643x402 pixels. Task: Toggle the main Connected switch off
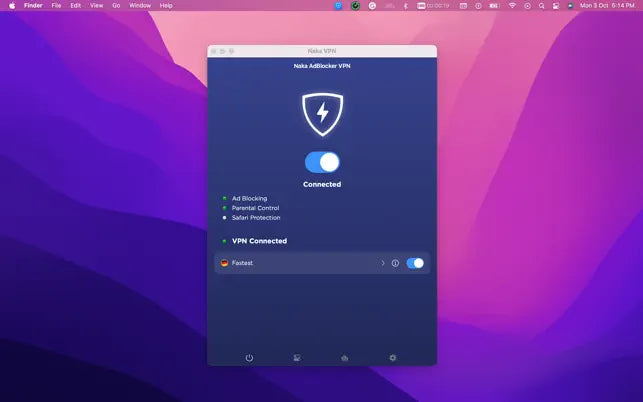click(x=322, y=162)
